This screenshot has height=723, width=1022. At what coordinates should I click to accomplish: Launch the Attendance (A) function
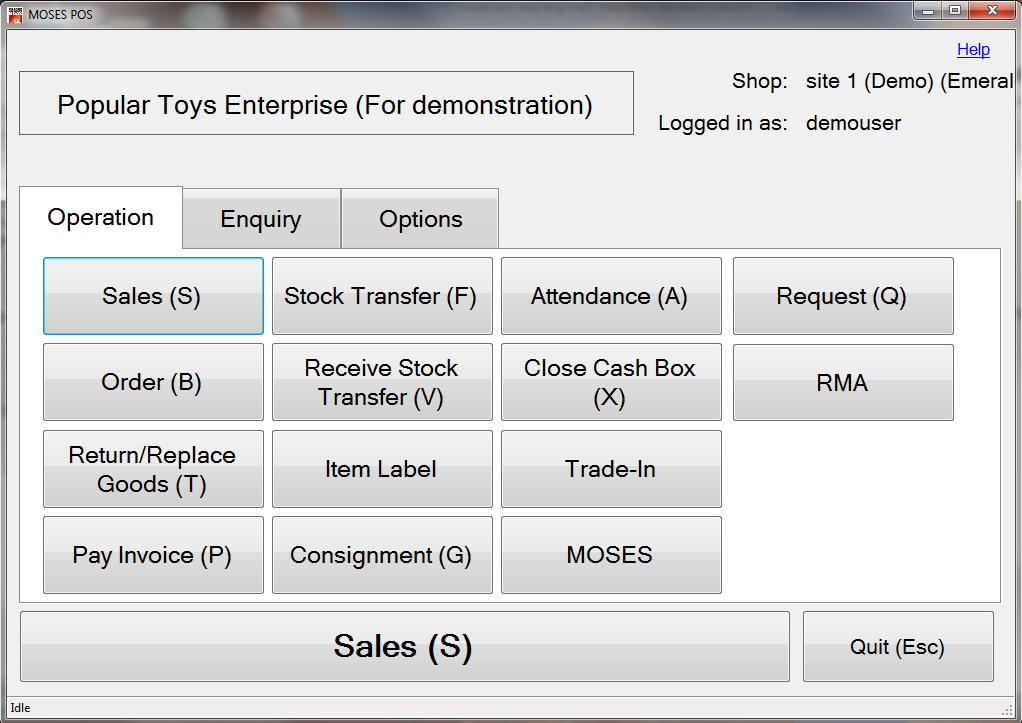[x=611, y=296]
